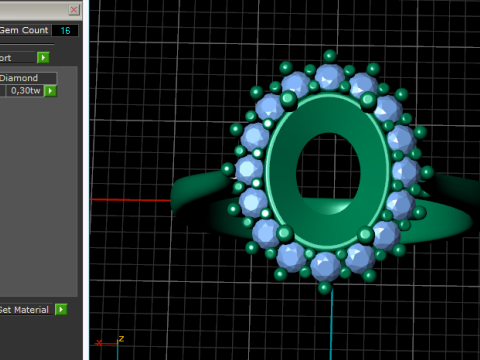The width and height of the screenshot is (480, 360).
Task: Click the Gem Count label
Action: tap(24, 30)
